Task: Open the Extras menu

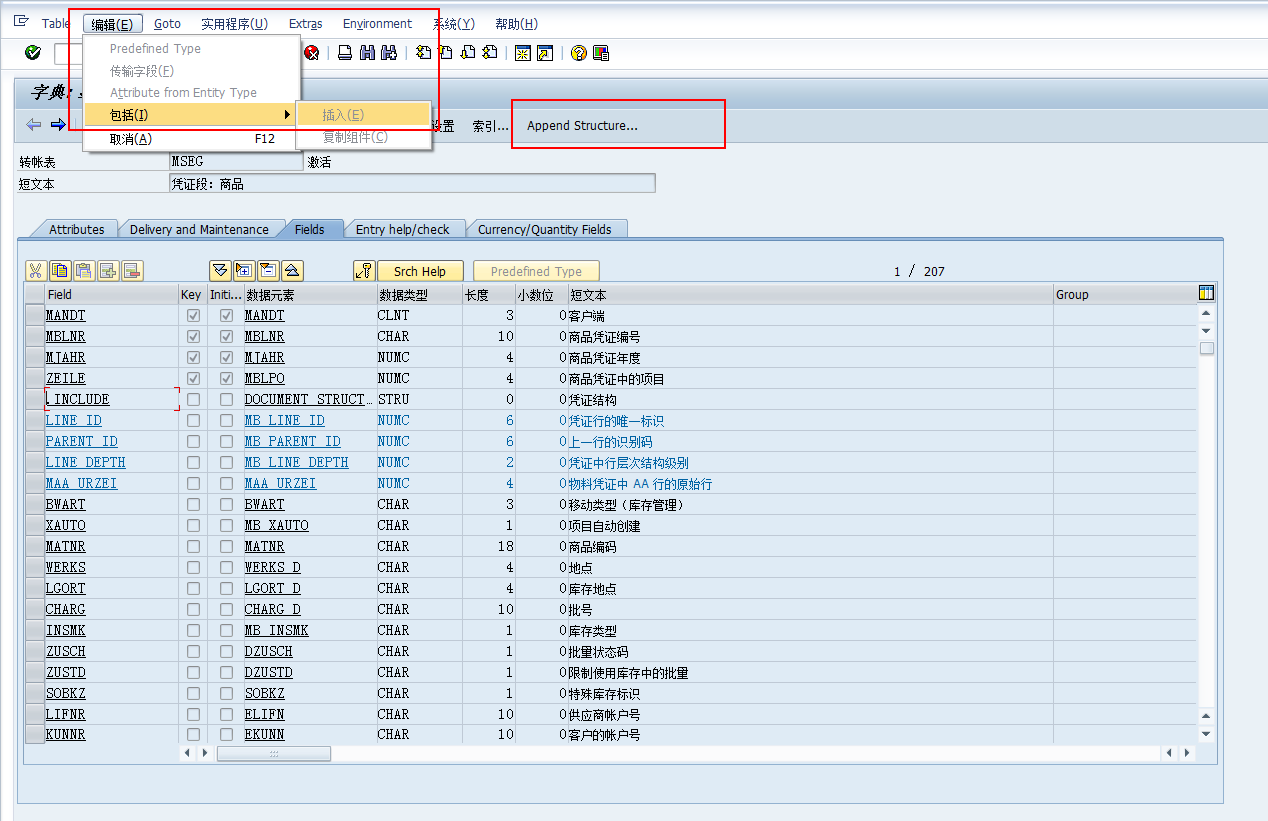Action: click(x=305, y=24)
